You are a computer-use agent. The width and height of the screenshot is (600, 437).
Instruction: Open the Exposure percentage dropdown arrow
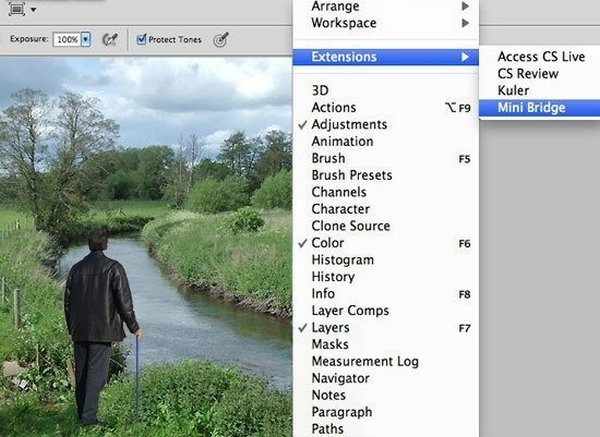(86, 39)
